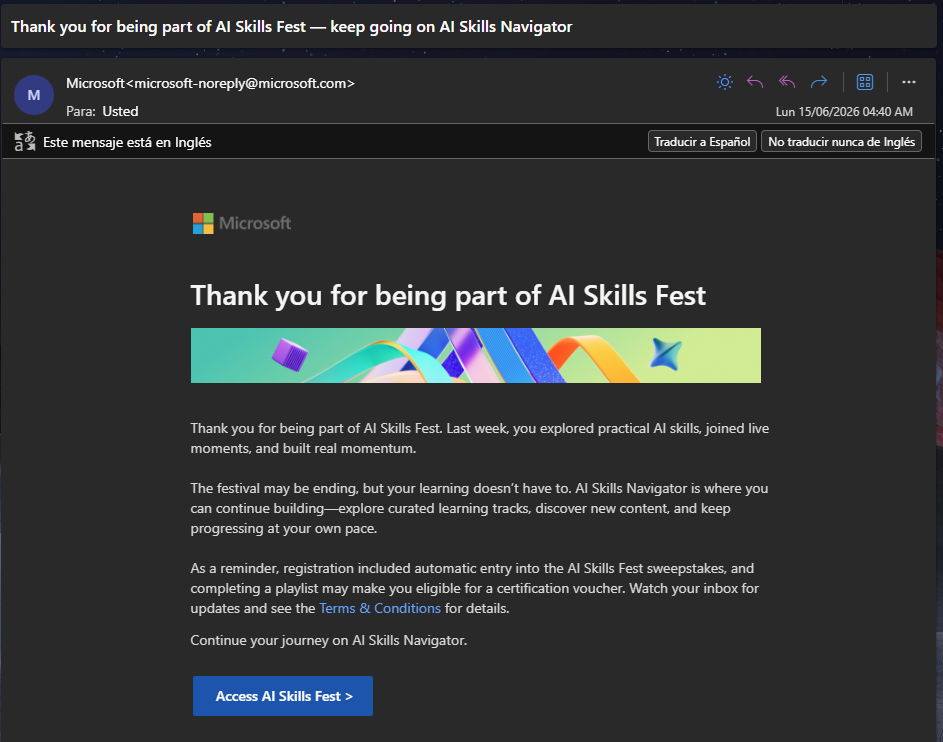Image resolution: width=943 pixels, height=742 pixels.
Task: Open the more actions ellipsis menu
Action: point(909,82)
